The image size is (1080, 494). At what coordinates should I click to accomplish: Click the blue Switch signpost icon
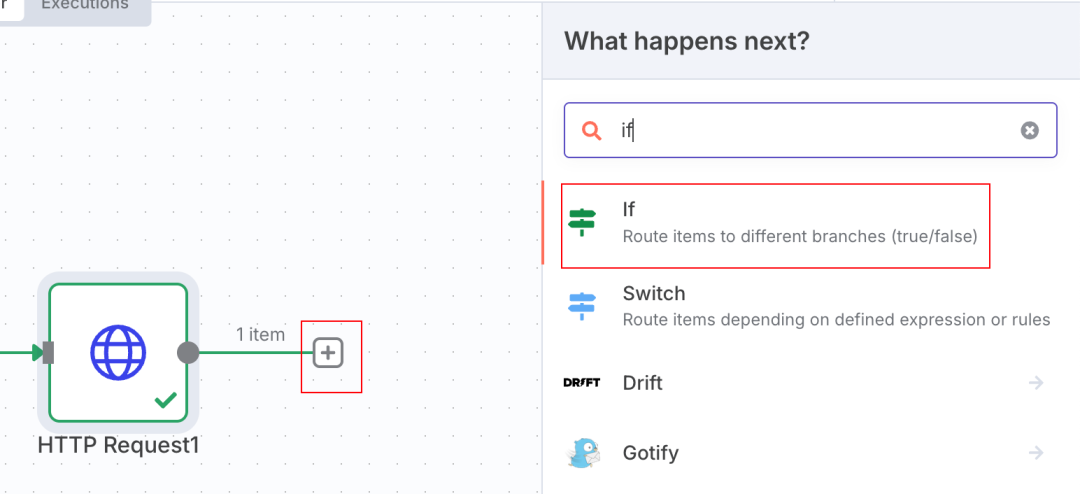pos(582,306)
